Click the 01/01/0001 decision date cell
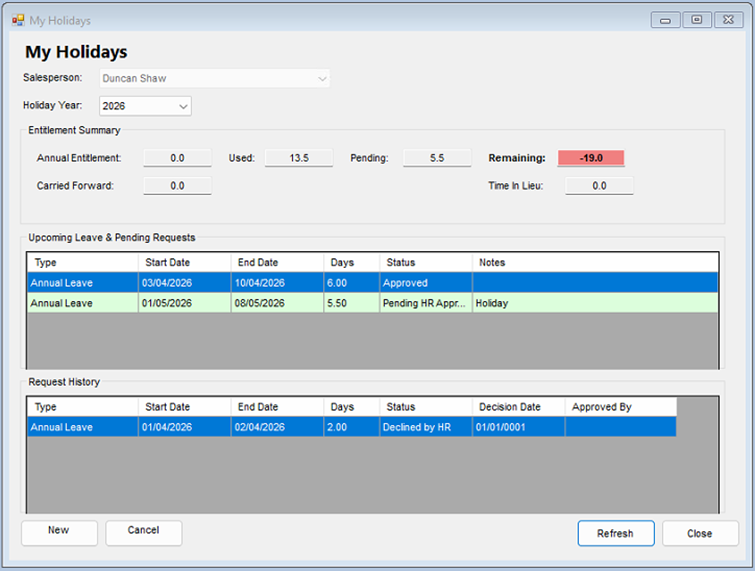Viewport: 755px width, 571px height. click(519, 427)
